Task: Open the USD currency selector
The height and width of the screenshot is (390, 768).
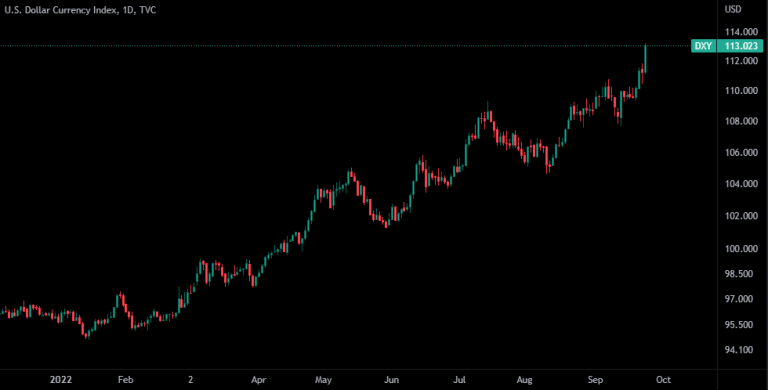Action: [x=733, y=9]
